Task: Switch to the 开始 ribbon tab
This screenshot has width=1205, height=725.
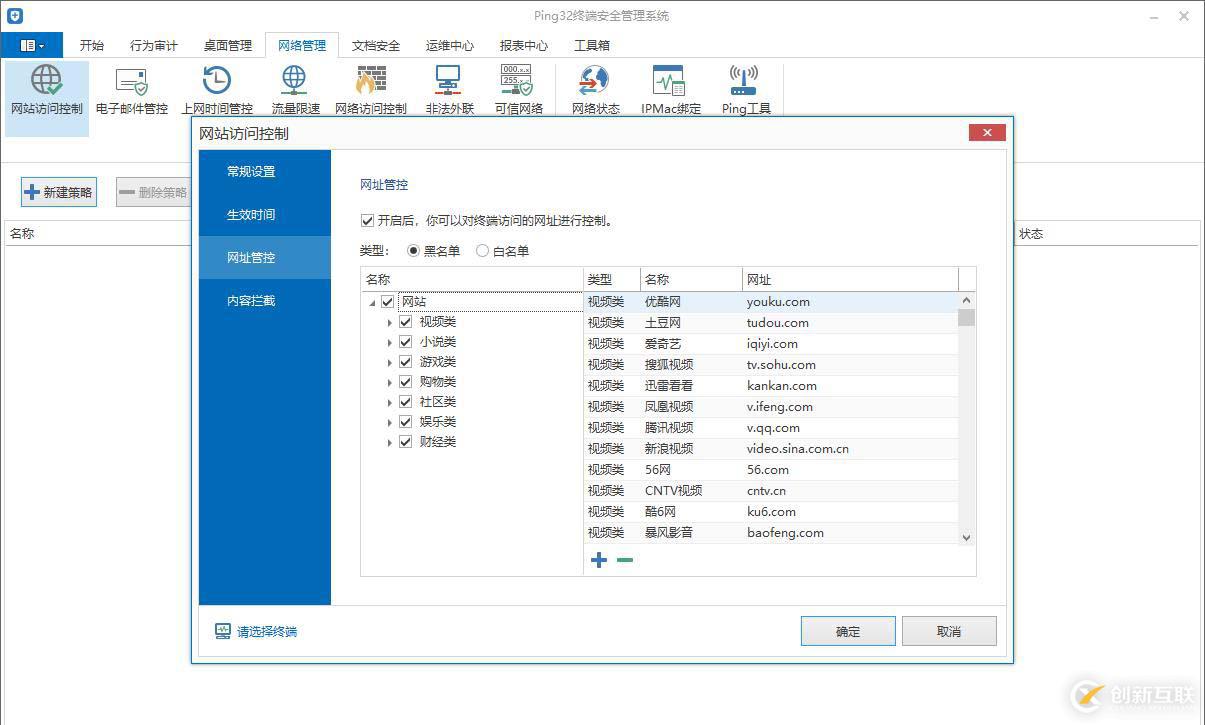Action: (x=92, y=46)
